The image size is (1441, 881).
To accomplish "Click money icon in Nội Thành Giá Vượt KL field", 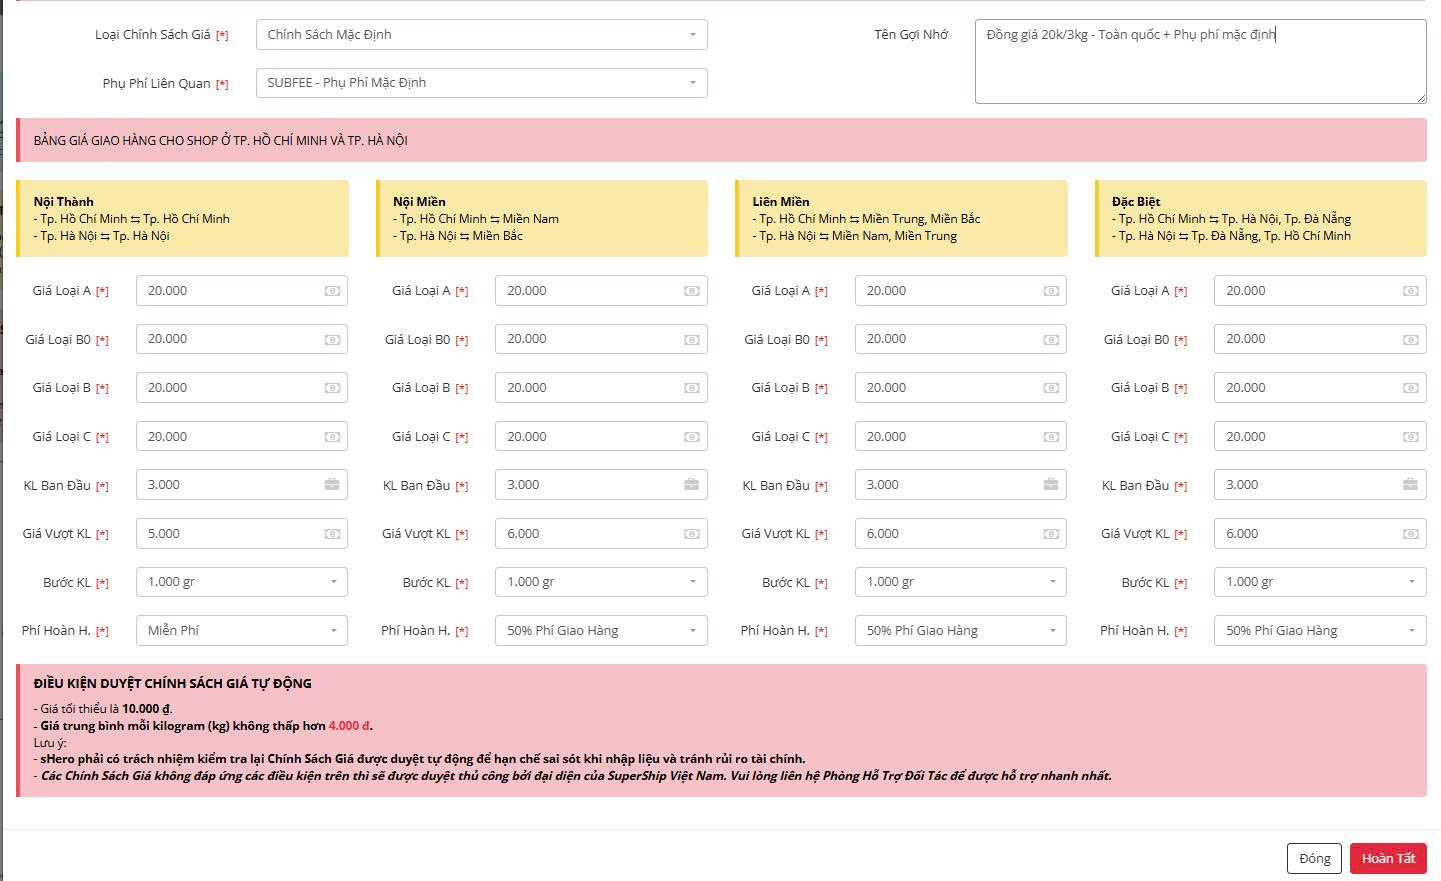I will click(x=332, y=534).
